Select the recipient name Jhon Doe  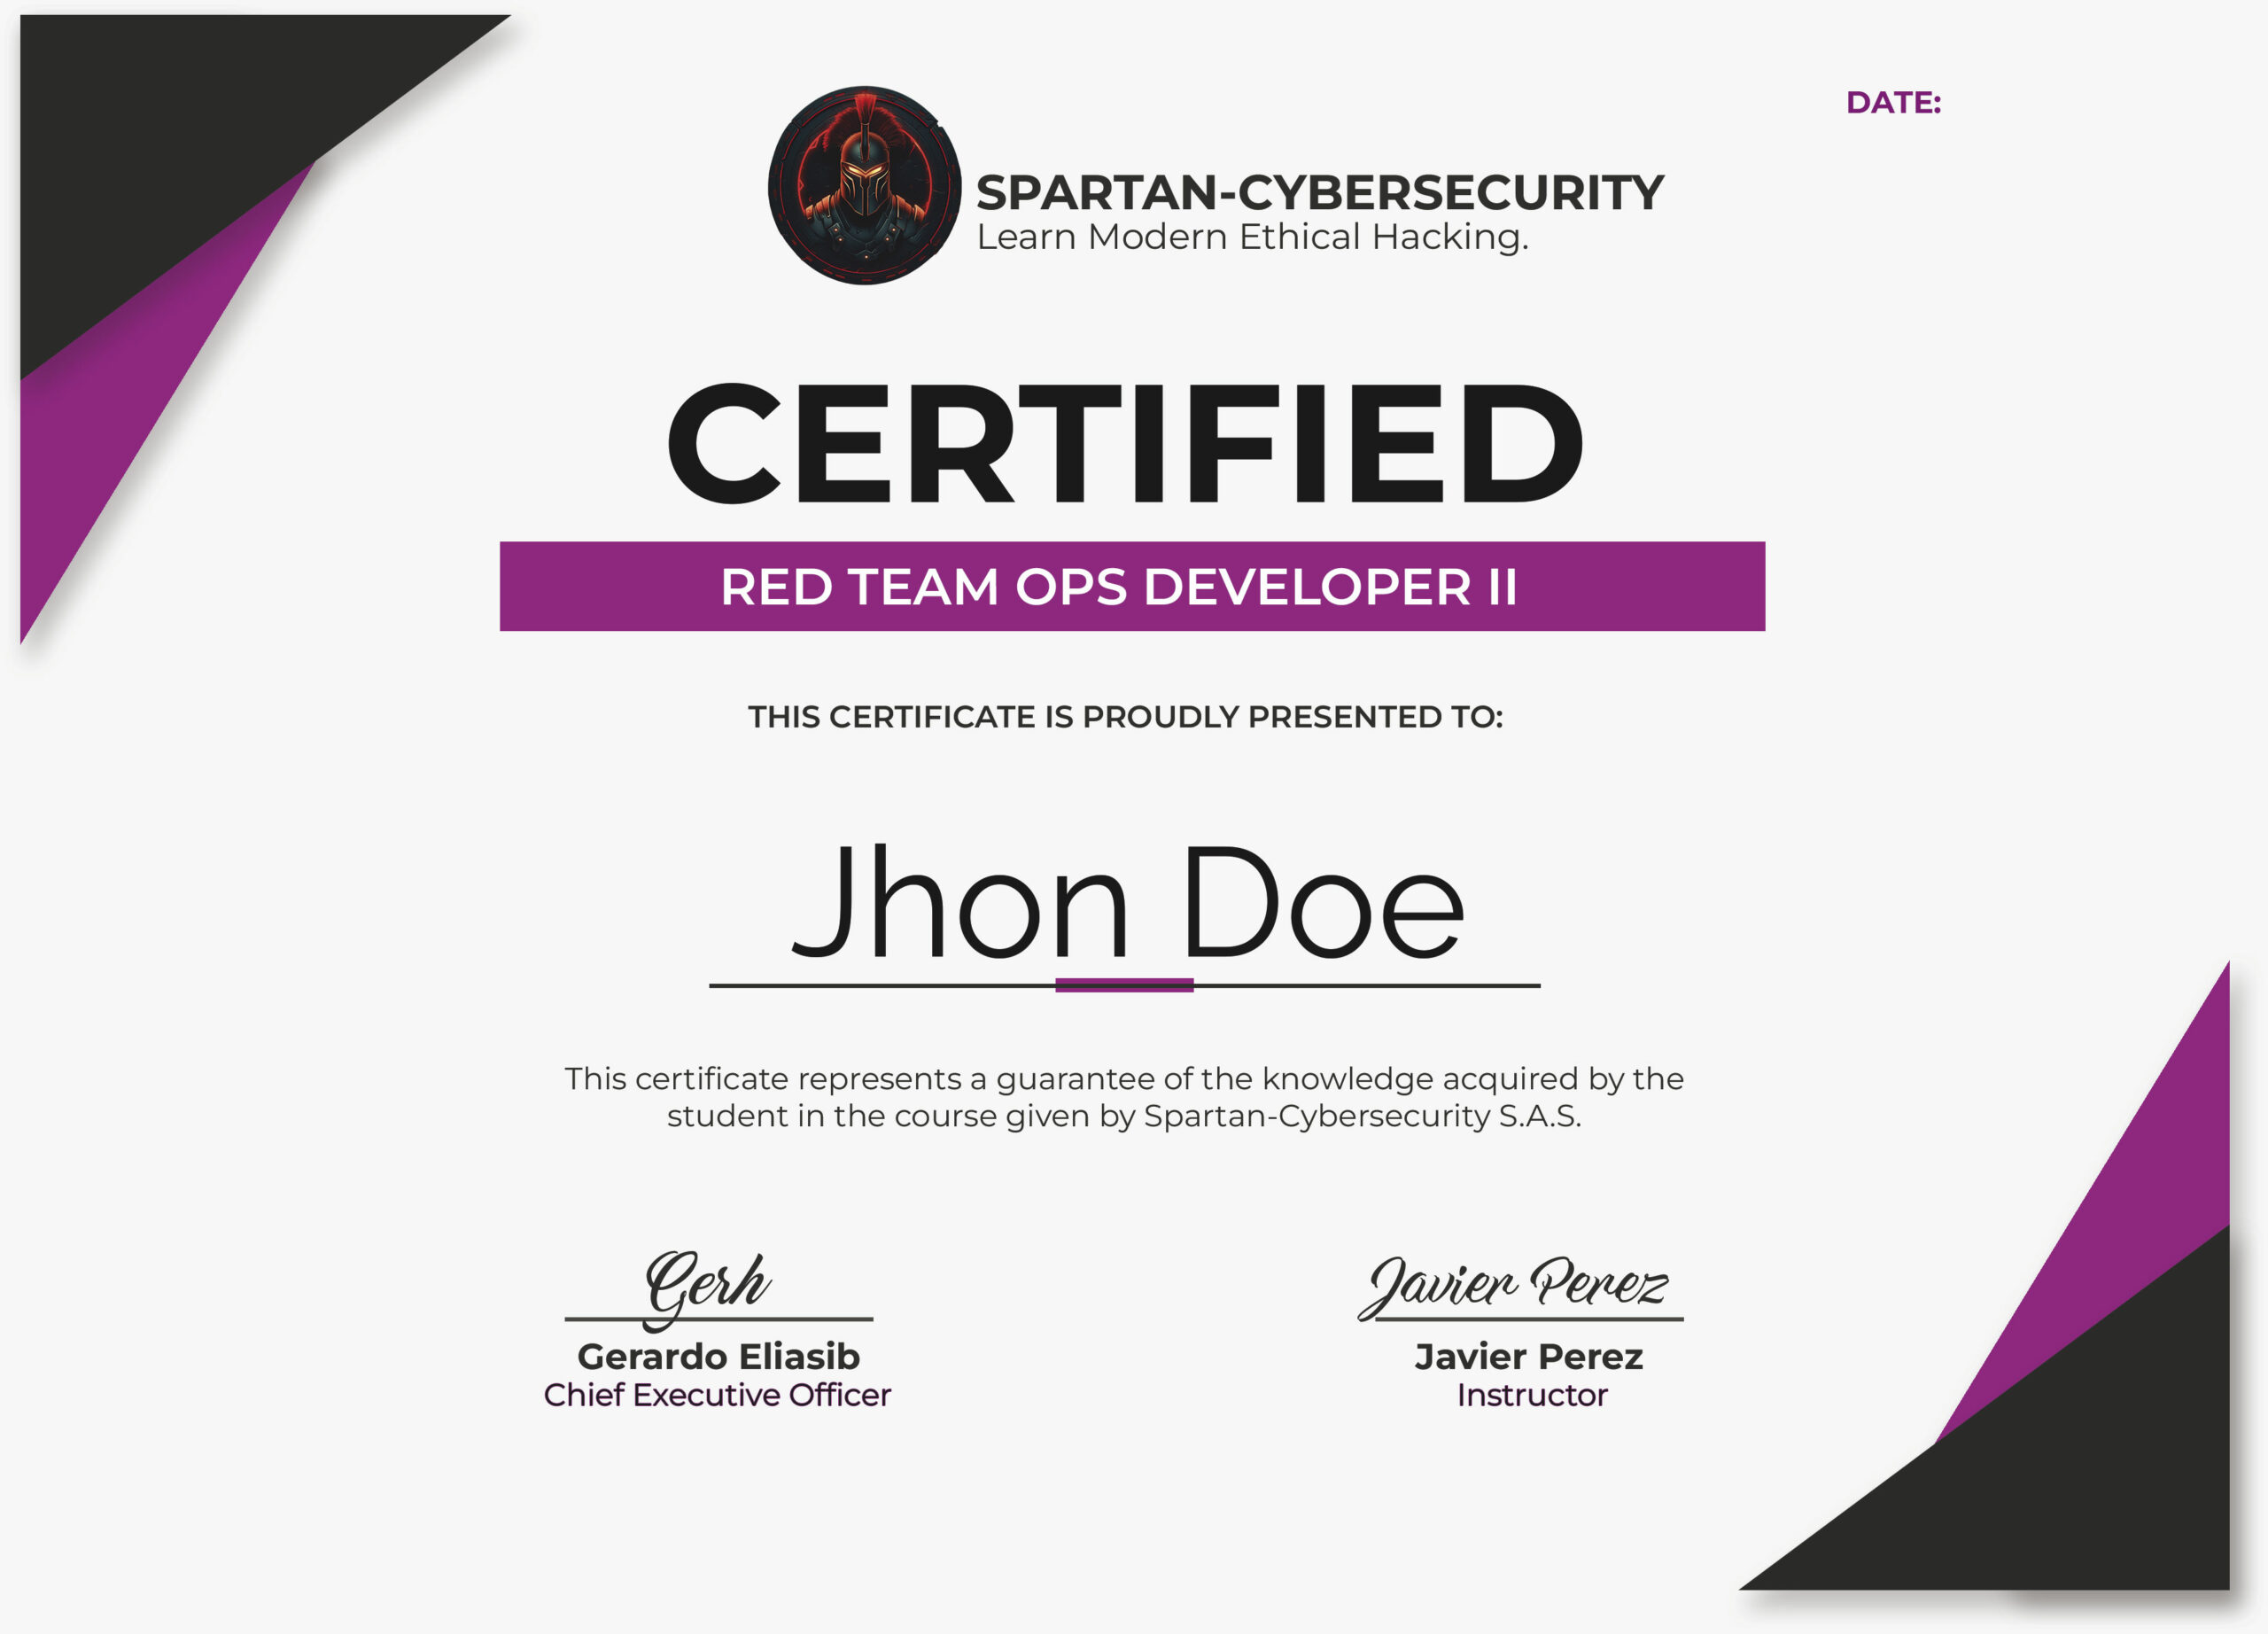pos(1128,901)
